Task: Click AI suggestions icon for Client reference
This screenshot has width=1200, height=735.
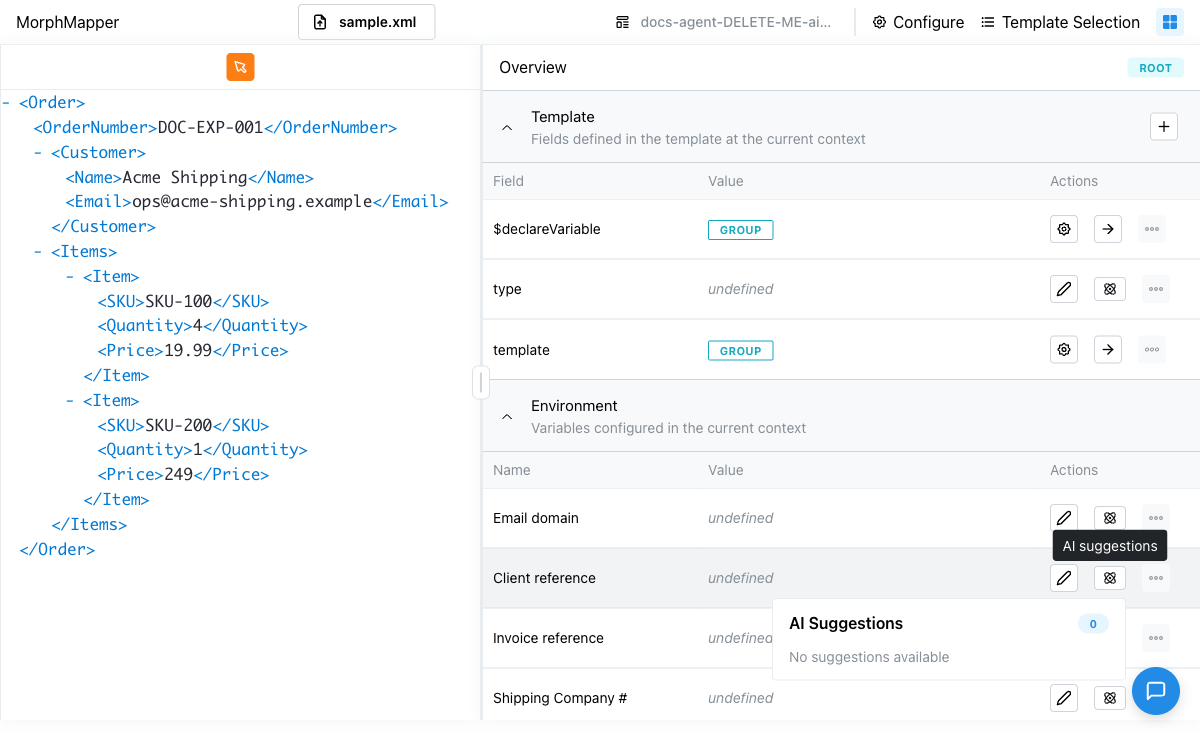Action: coord(1109,578)
